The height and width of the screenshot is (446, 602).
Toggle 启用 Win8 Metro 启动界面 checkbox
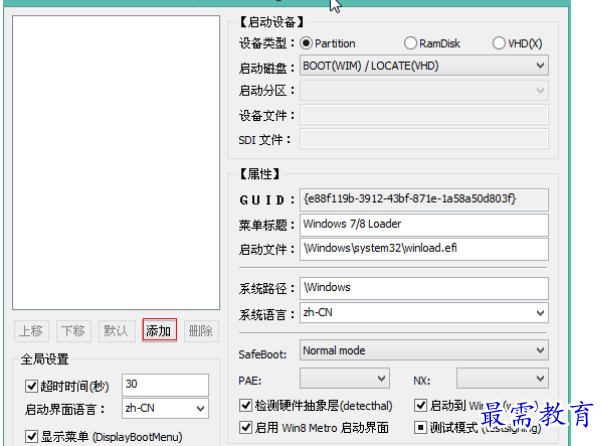[246, 427]
